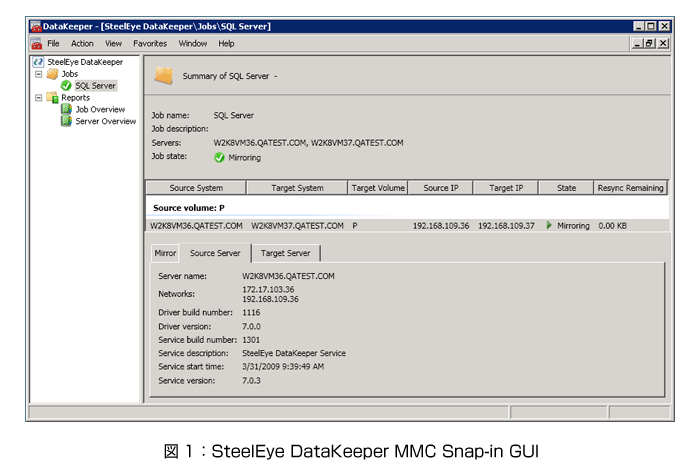The image size is (700, 470).
Task: Open the Server Overview report
Action: tap(106, 121)
